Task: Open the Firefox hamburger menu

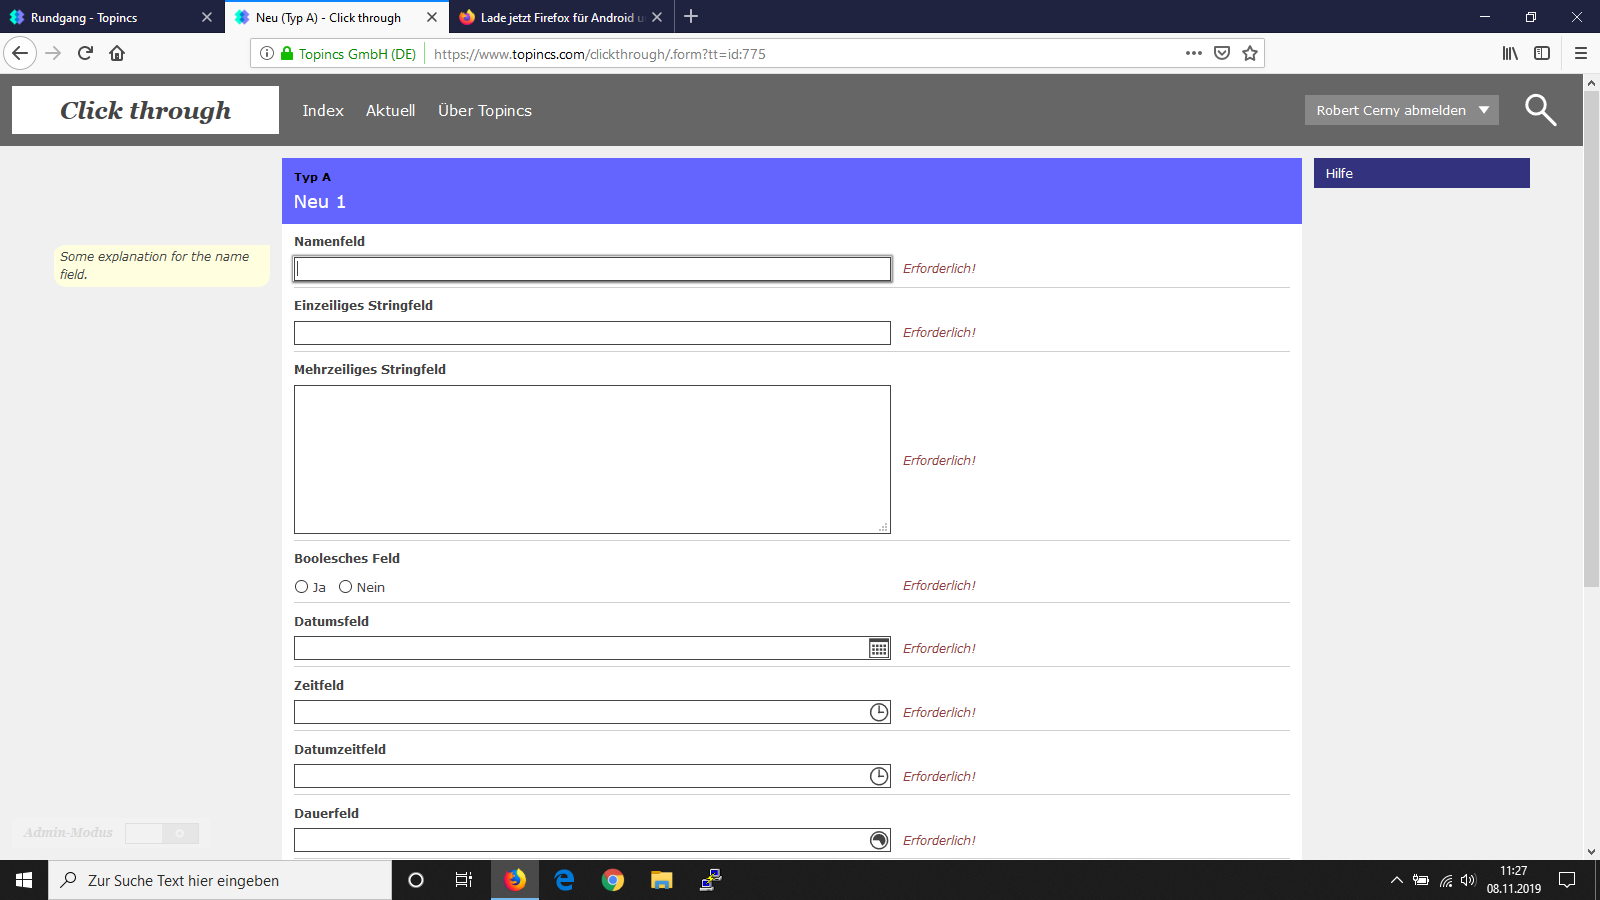Action: pyautogui.click(x=1580, y=54)
